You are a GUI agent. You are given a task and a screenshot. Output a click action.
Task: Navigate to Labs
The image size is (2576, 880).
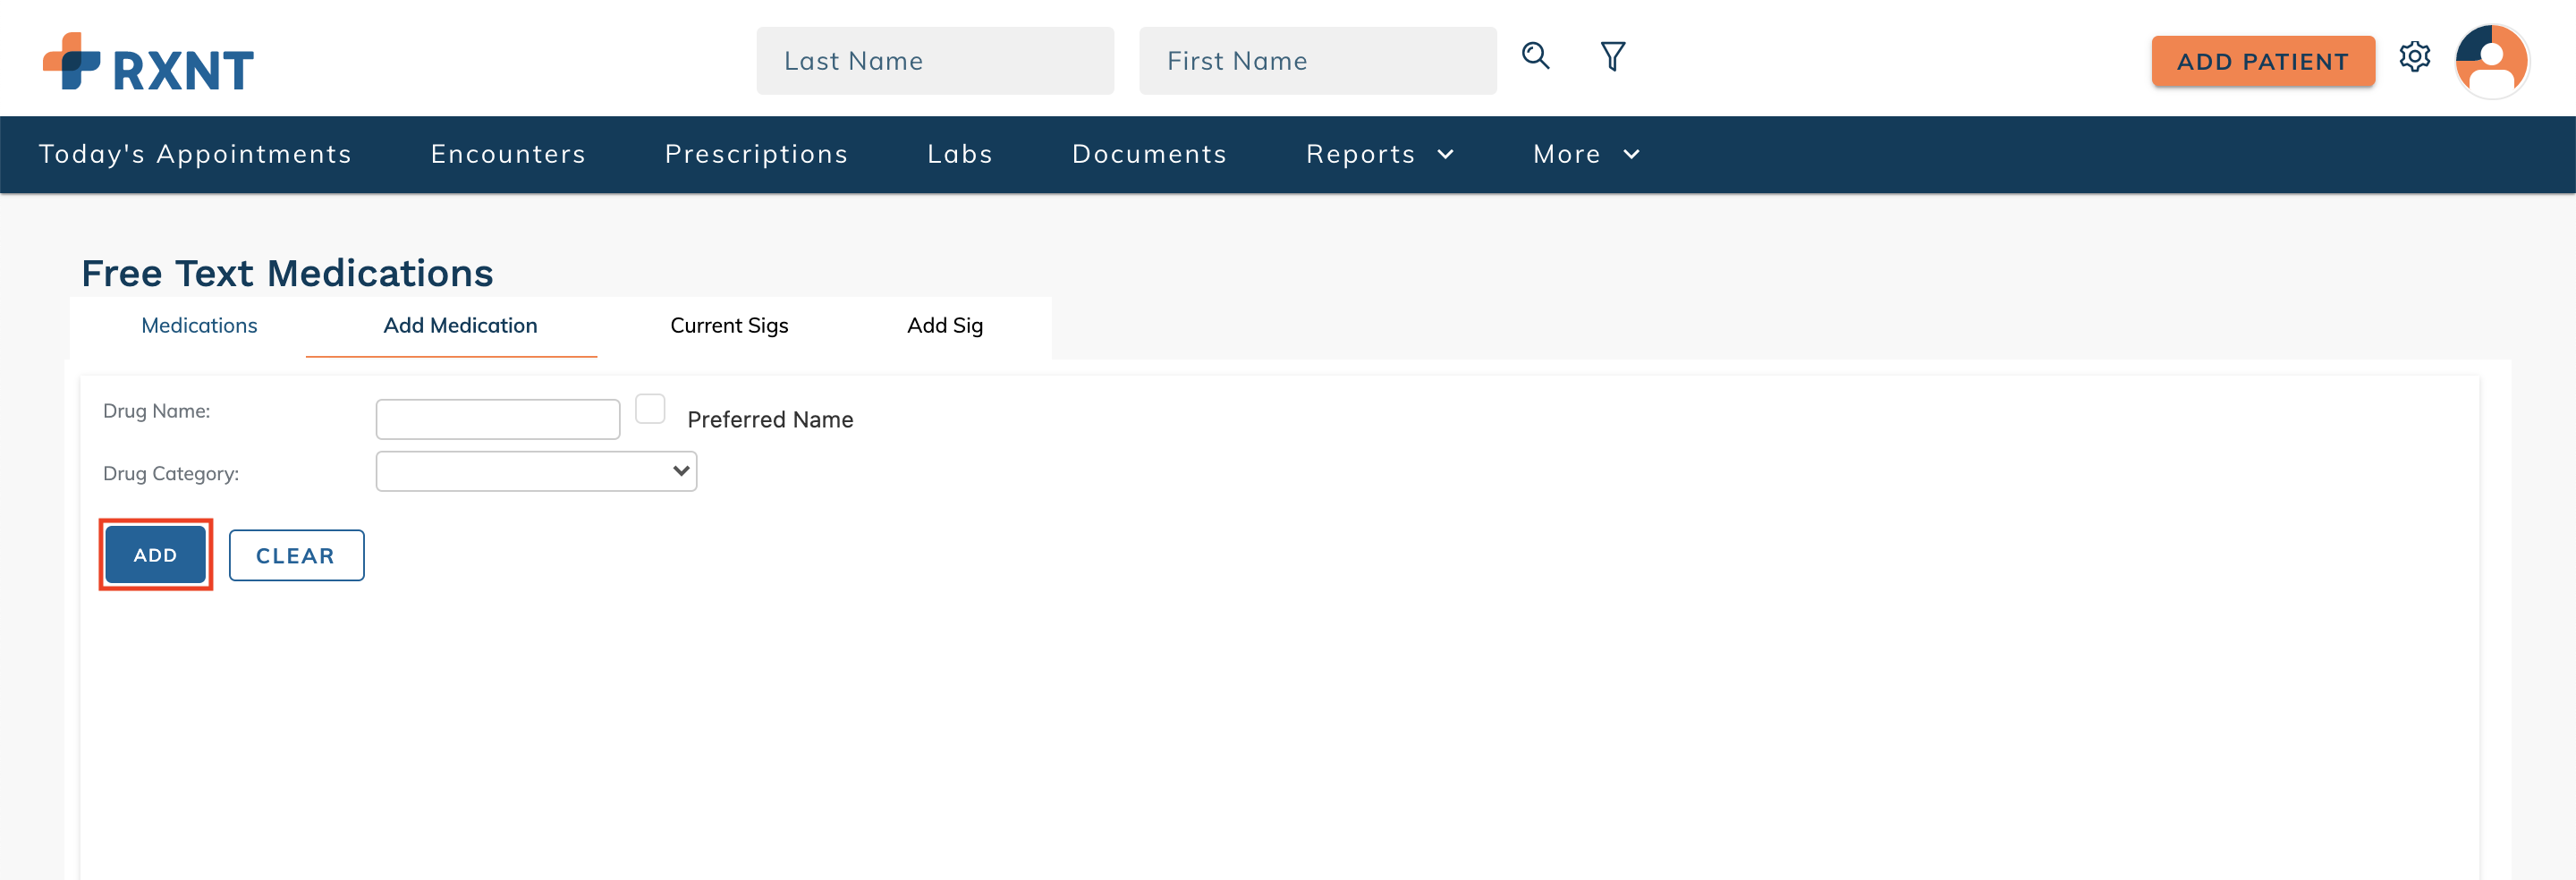pyautogui.click(x=960, y=154)
